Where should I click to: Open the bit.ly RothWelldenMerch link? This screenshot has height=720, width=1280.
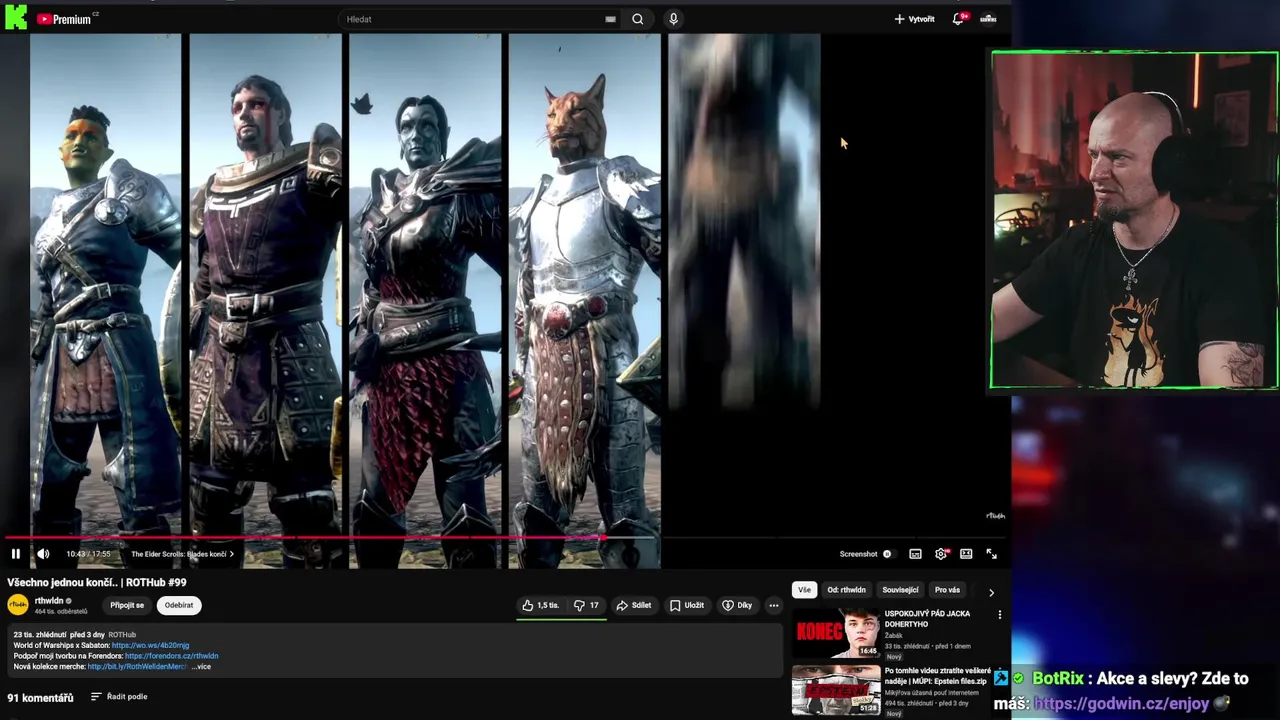click(137, 667)
